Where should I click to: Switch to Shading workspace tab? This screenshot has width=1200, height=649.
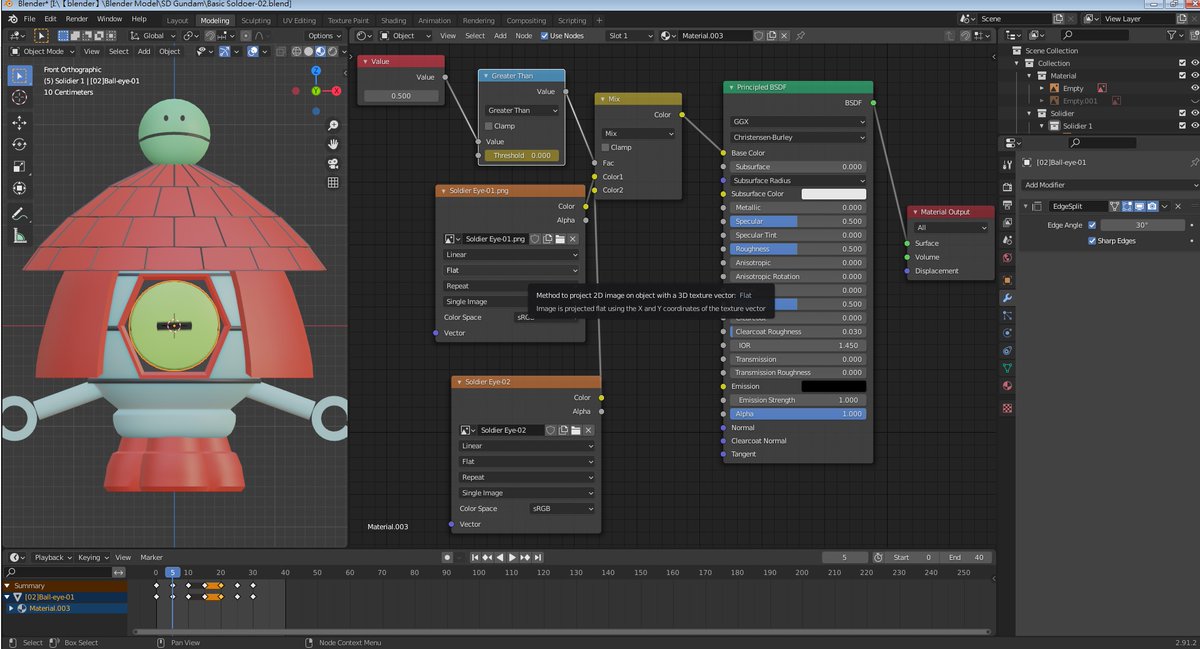(393, 20)
